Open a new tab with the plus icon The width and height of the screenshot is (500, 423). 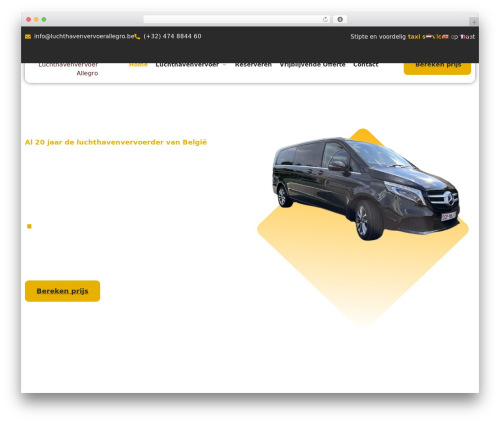[x=474, y=22]
